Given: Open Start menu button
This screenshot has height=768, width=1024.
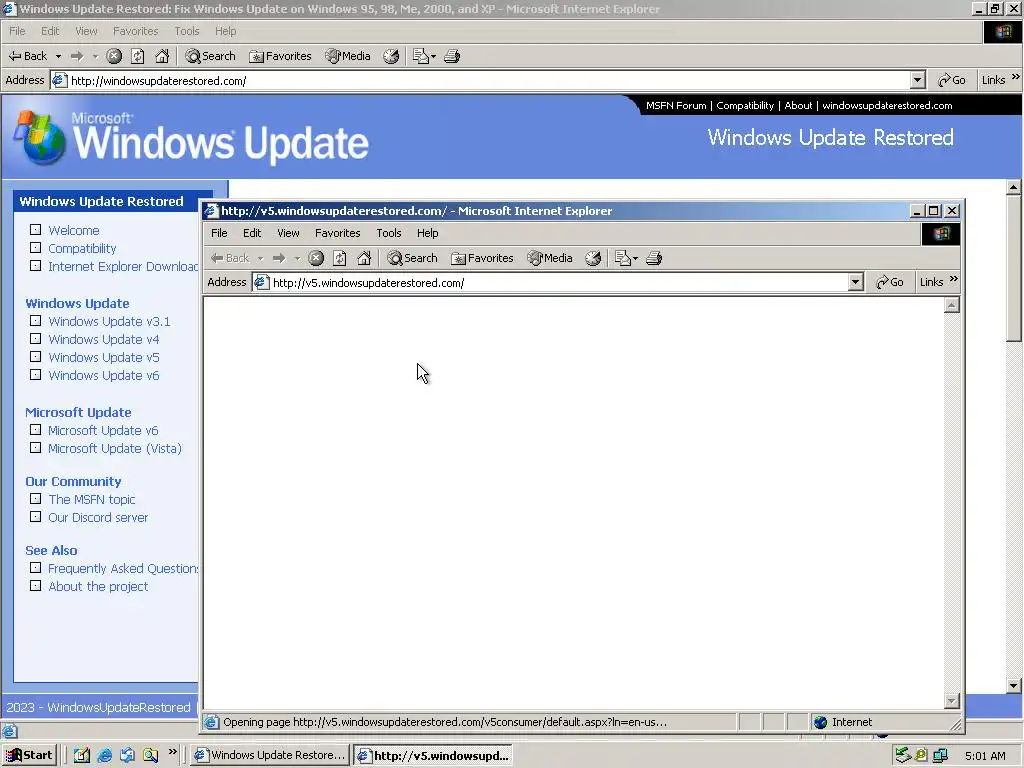Looking at the screenshot, I should tap(29, 755).
